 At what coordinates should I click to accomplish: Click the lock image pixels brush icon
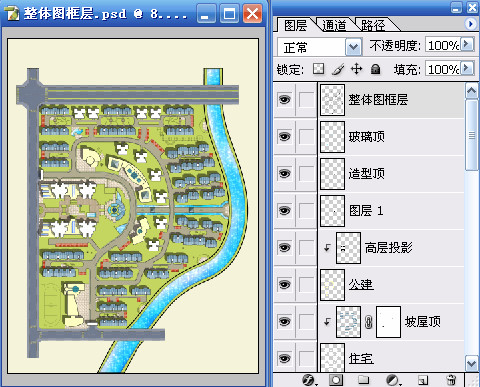pos(338,69)
